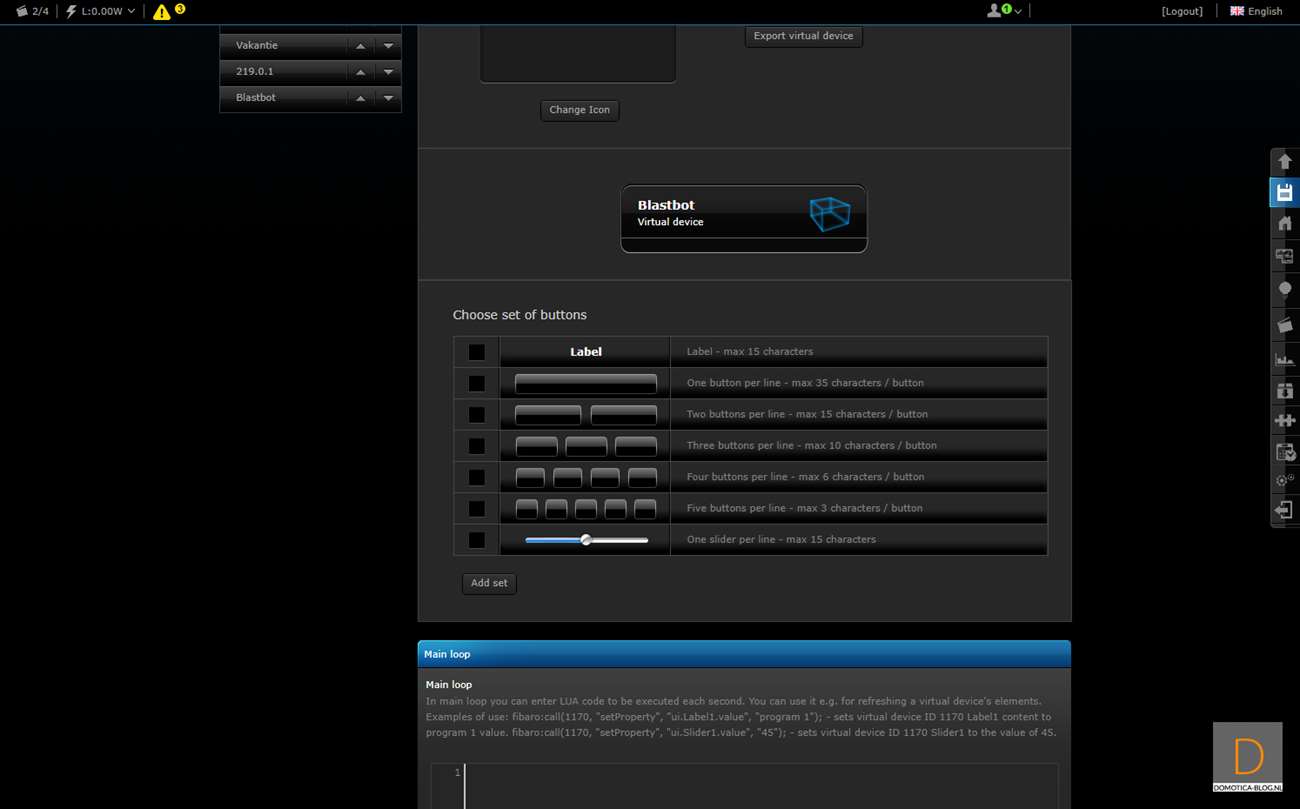The height and width of the screenshot is (809, 1300).
Task: Open the energy chart icon in sidebar
Action: click(1284, 358)
